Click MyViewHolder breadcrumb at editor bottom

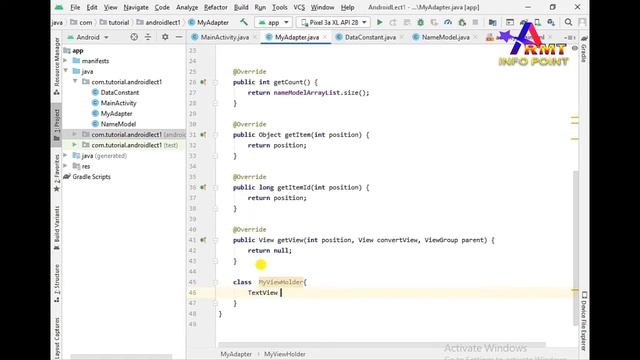pos(284,354)
